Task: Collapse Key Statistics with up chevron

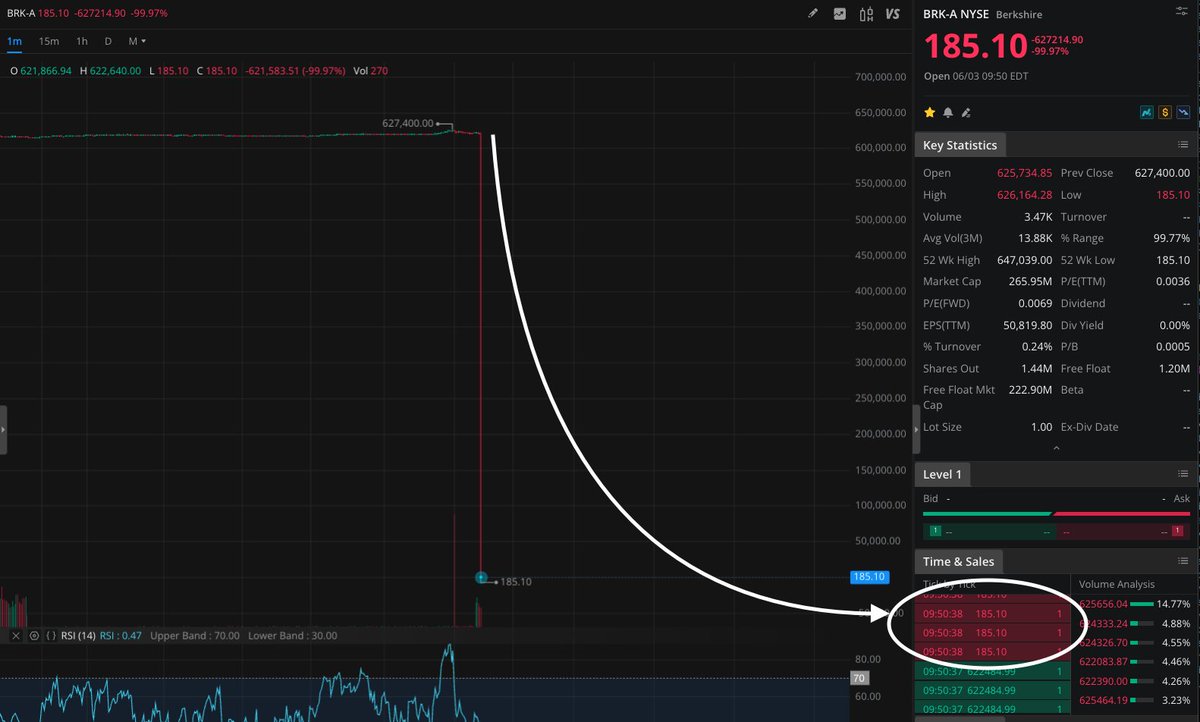Action: pos(1056,449)
